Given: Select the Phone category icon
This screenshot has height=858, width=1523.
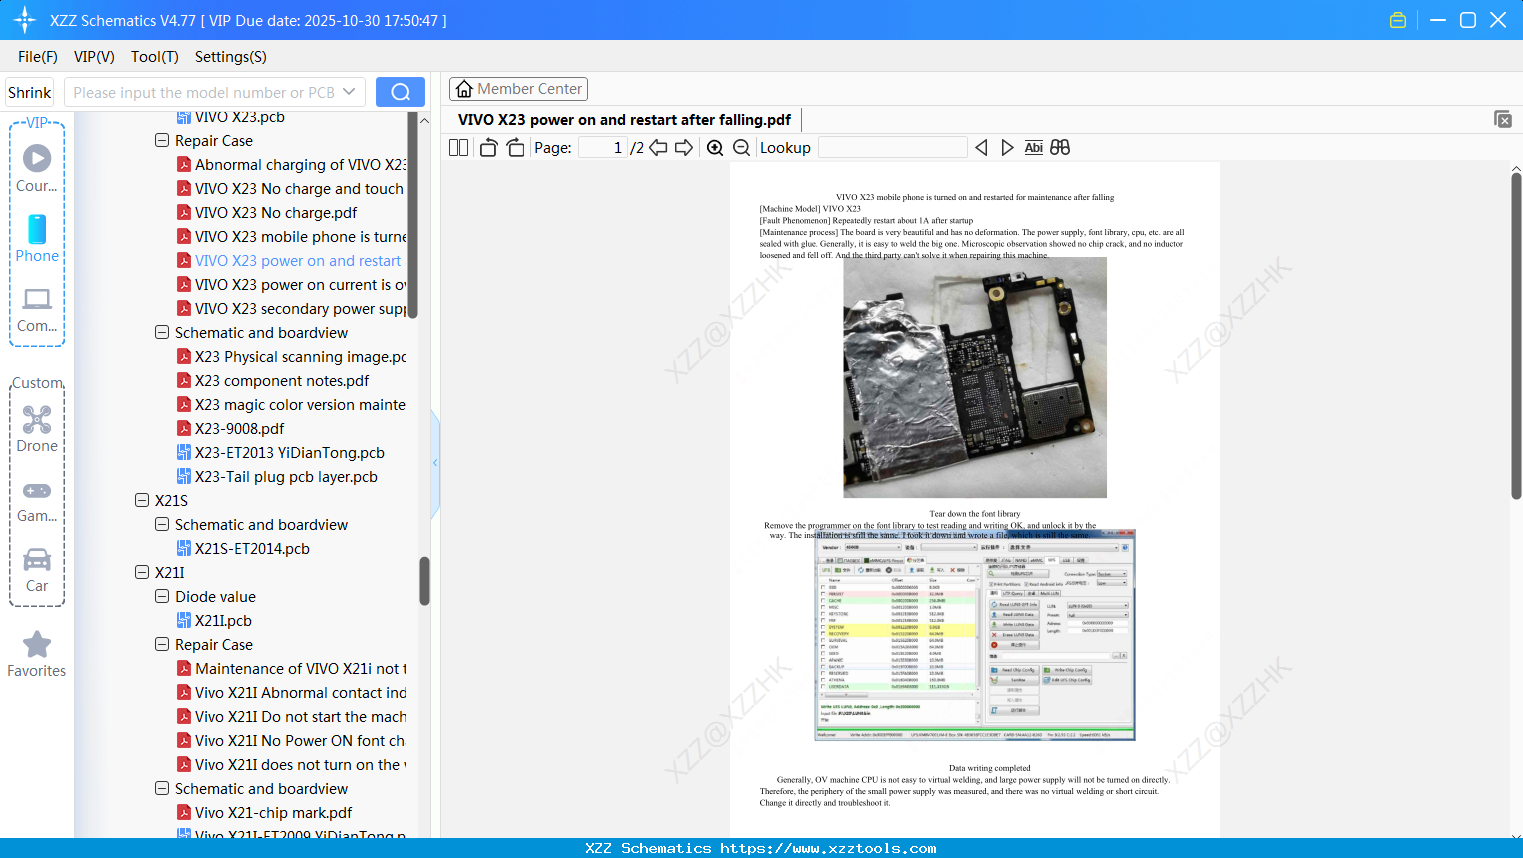Looking at the screenshot, I should click(37, 229).
